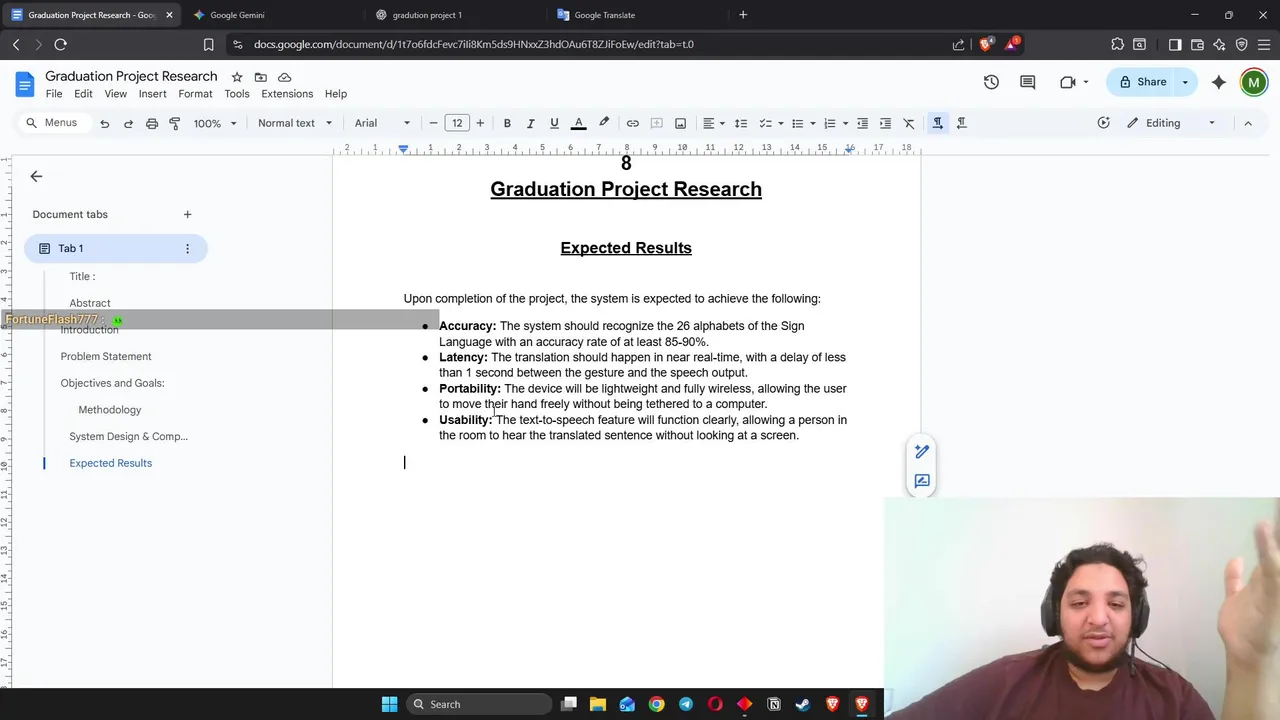Viewport: 1280px width, 720px height.
Task: Collapse the toolbar with chevron
Action: tap(1248, 123)
